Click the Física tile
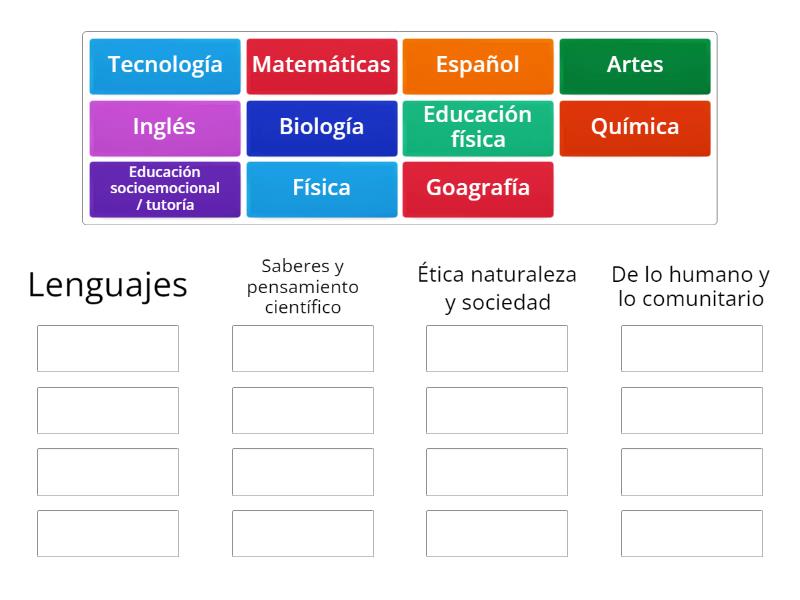Viewport: 800px width, 600px height. pos(322,189)
